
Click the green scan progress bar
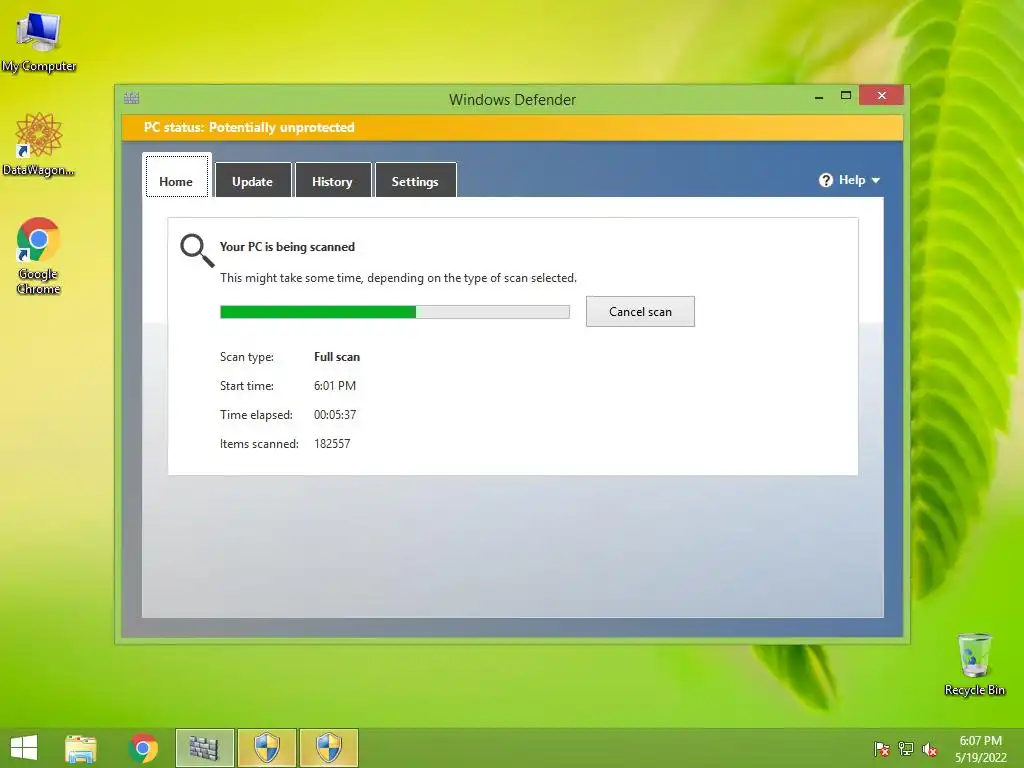[394, 312]
